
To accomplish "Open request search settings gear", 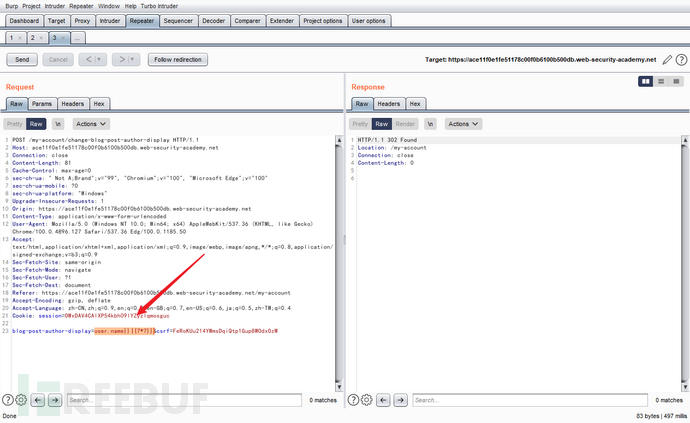I will pyautogui.click(x=21, y=400).
